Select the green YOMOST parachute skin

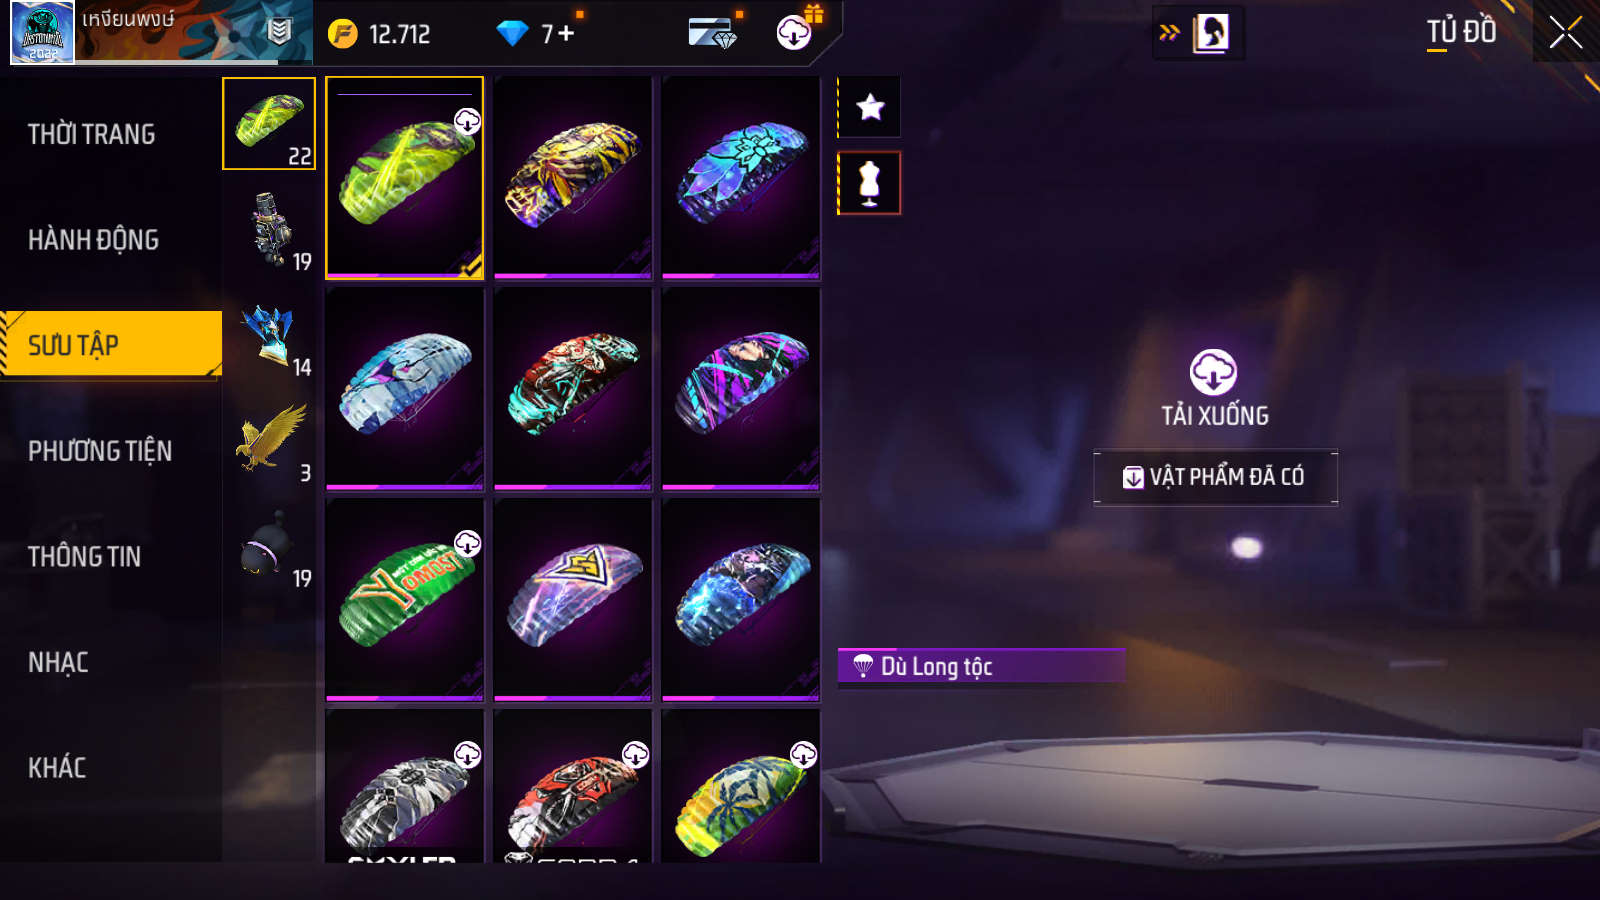click(x=405, y=599)
